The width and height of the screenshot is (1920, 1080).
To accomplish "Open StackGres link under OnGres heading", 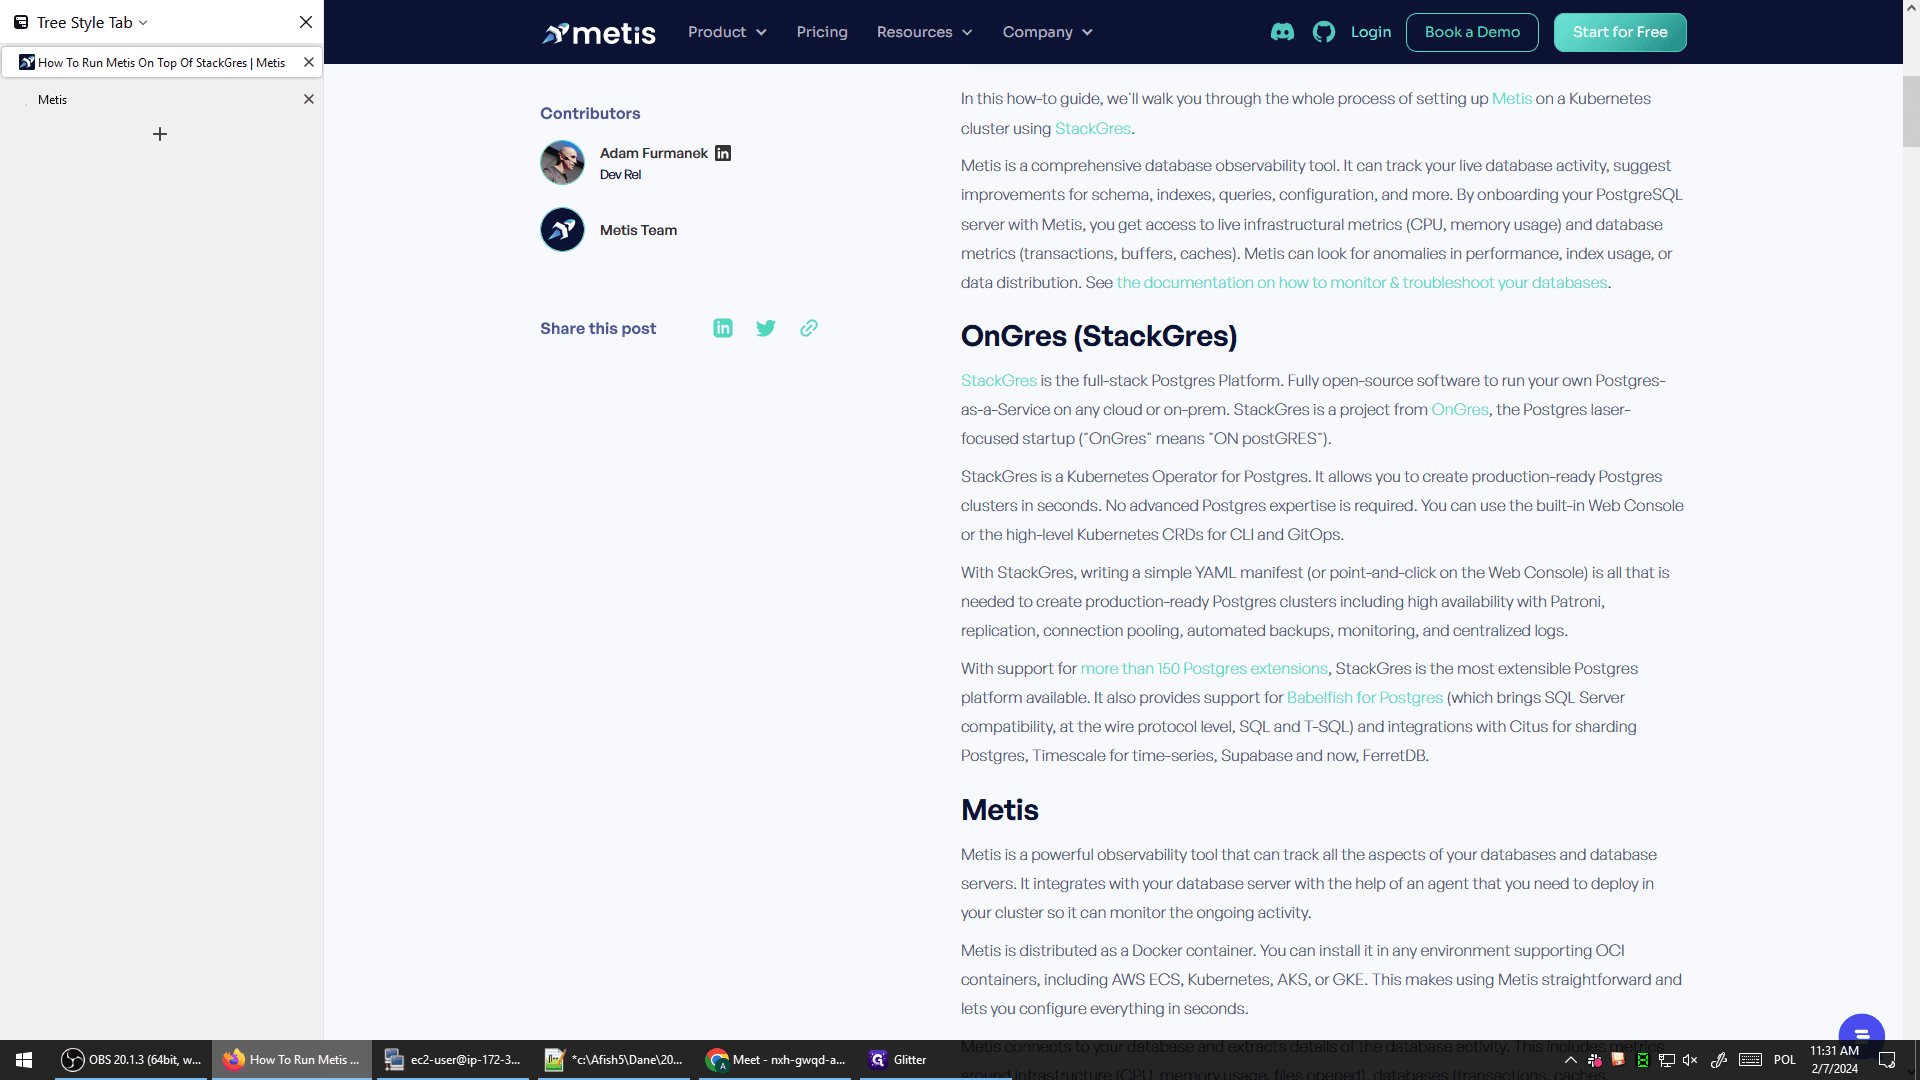I will click(x=998, y=380).
